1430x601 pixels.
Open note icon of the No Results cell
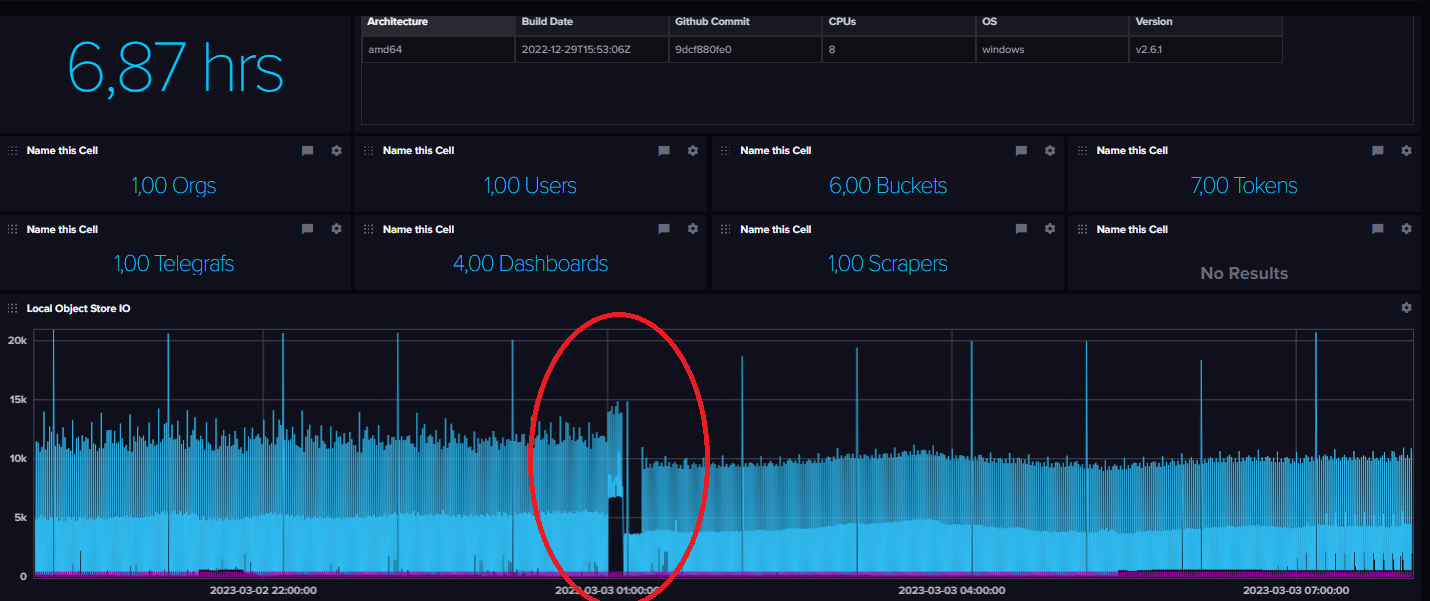point(1378,229)
